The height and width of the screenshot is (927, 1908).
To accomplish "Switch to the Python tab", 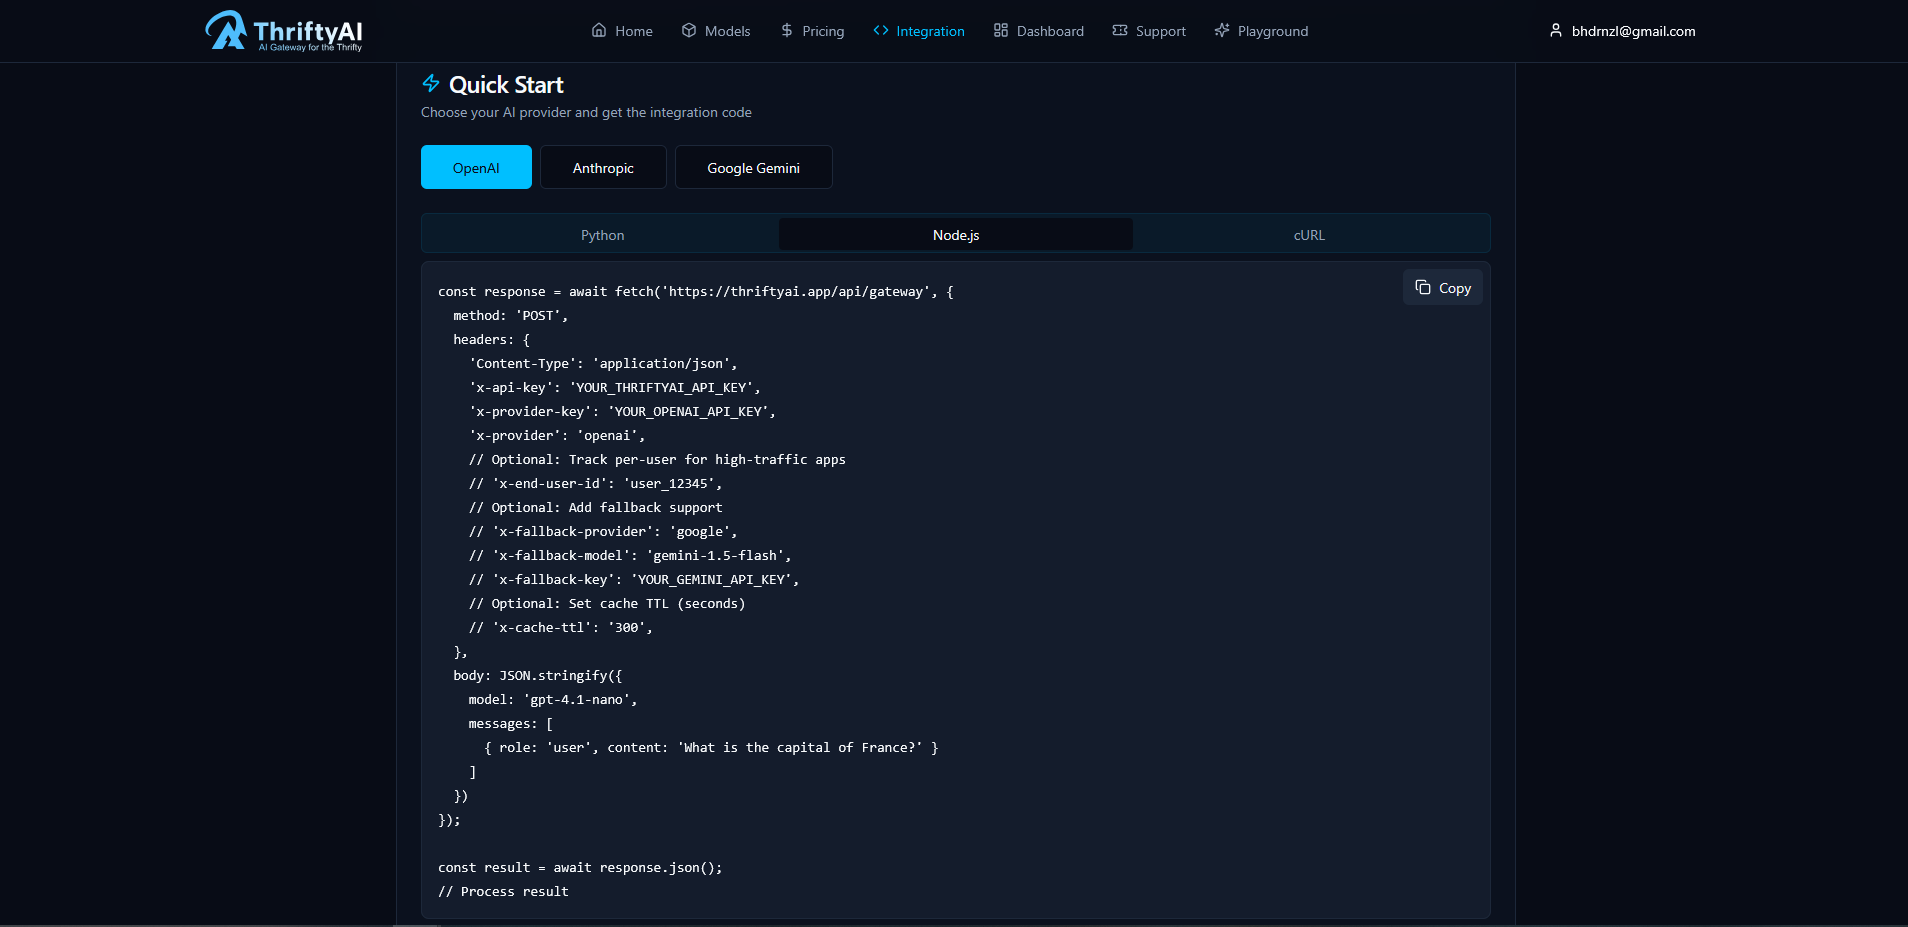I will (x=601, y=234).
